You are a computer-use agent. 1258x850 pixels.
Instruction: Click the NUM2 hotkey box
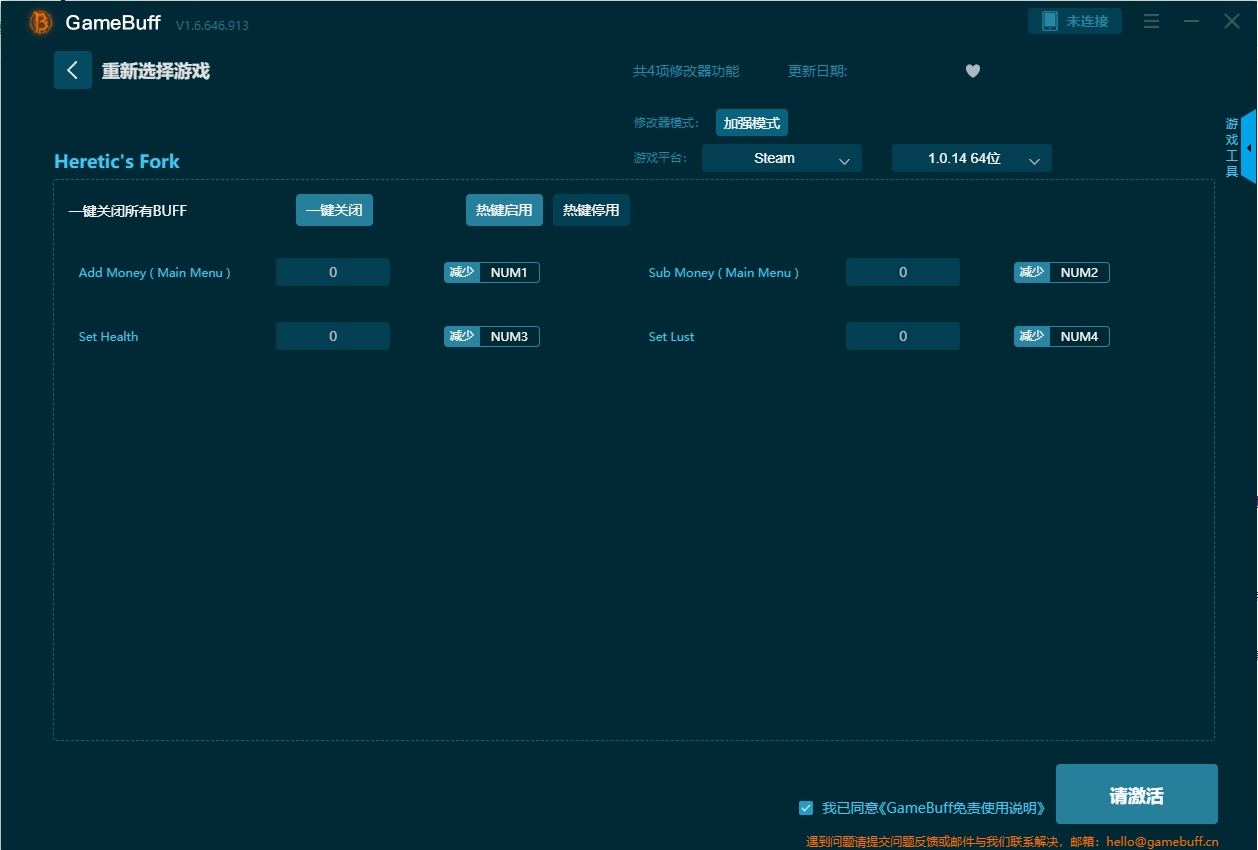1079,272
